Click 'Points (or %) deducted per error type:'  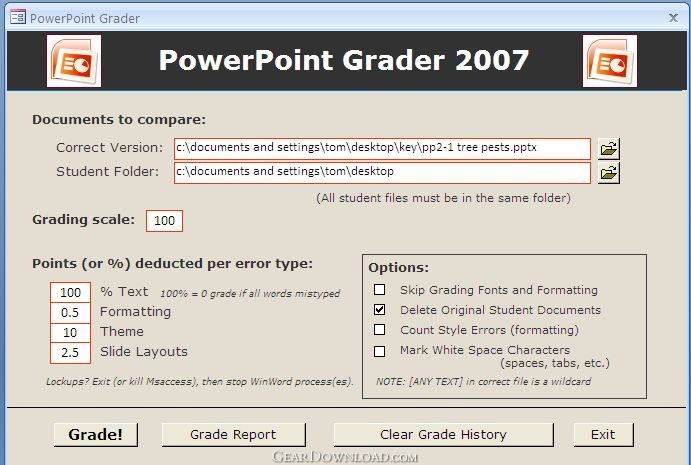click(172, 264)
